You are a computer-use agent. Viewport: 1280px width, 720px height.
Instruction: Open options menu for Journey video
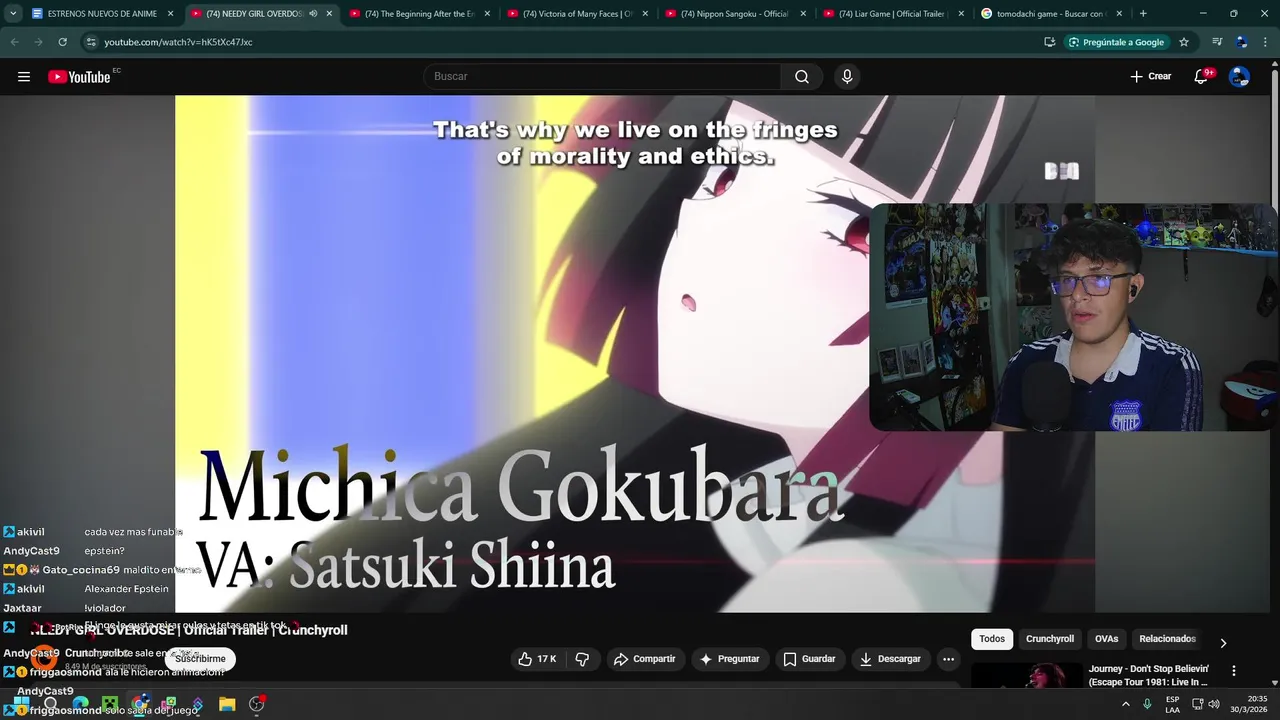point(1233,671)
